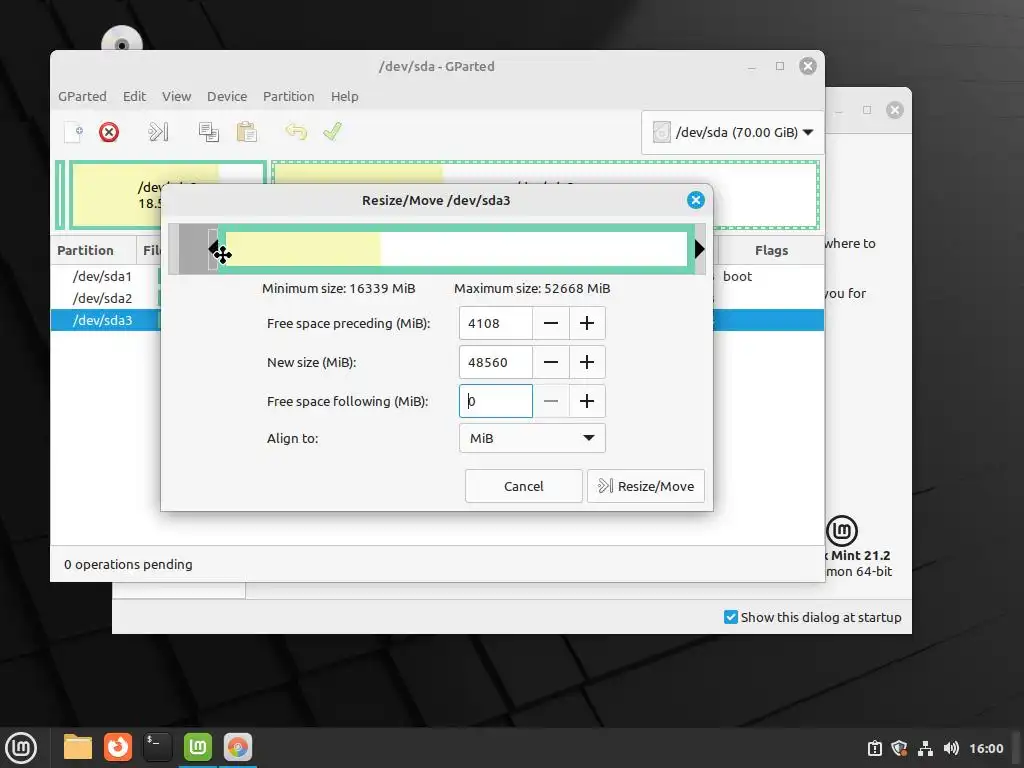Launch Firefox from the taskbar
The image size is (1024, 768).
tap(118, 747)
